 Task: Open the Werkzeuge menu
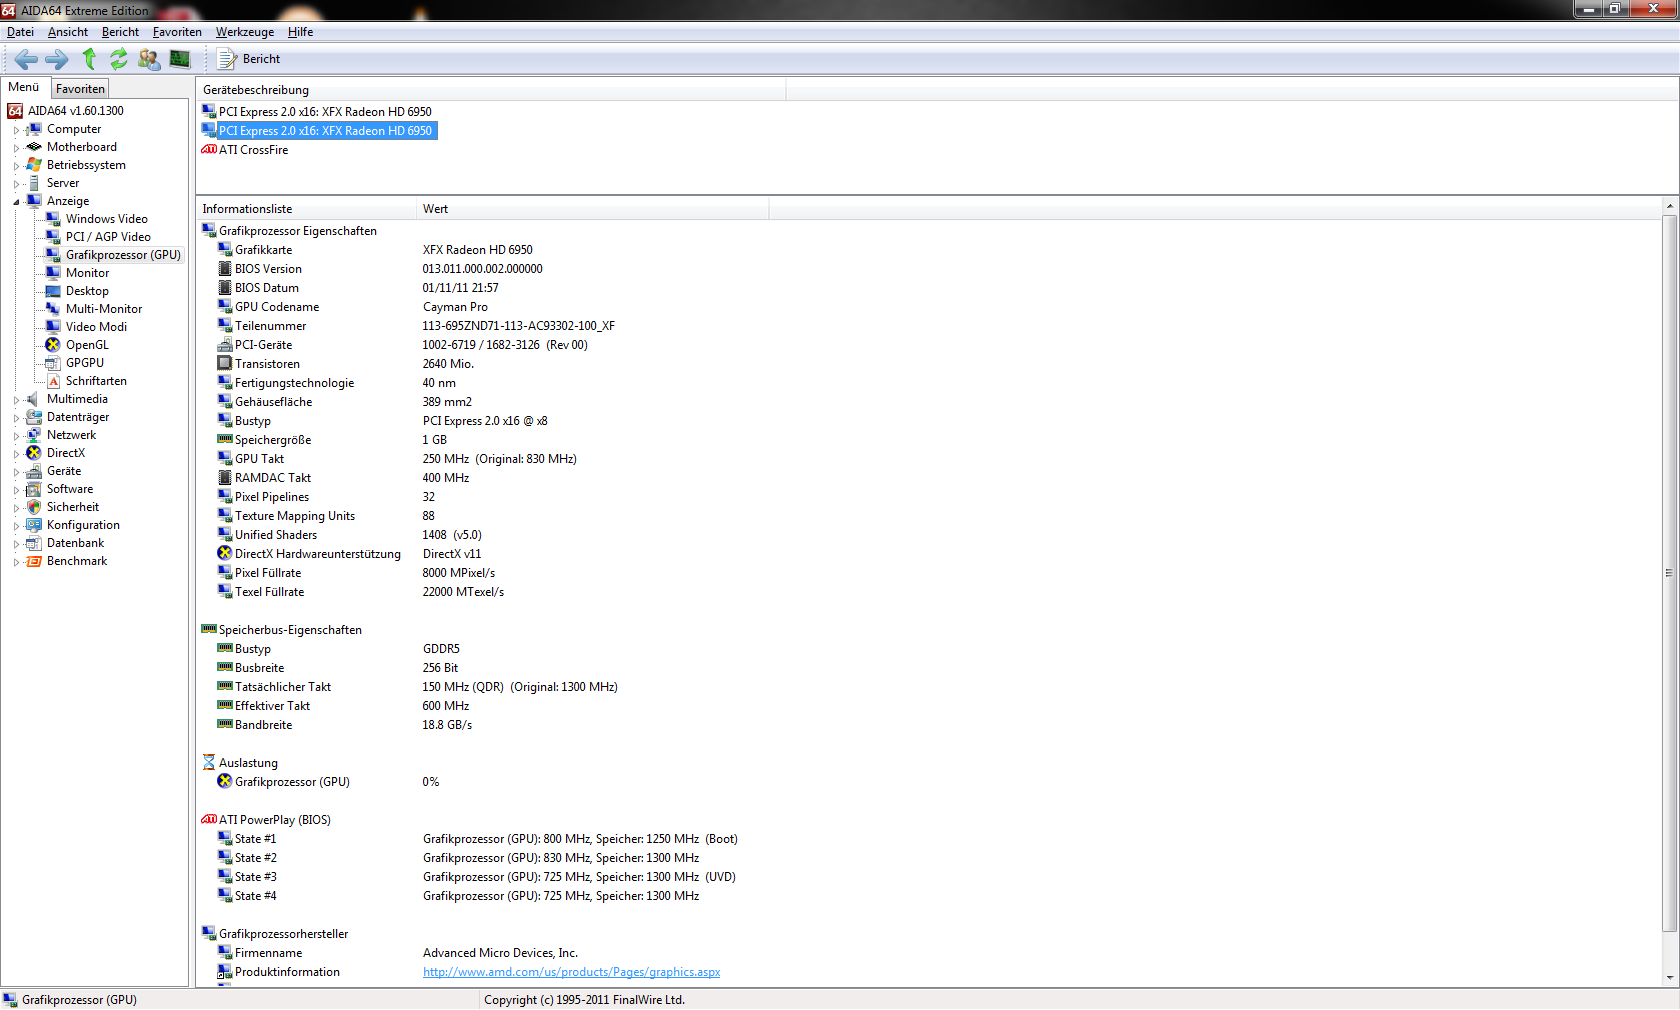245,32
